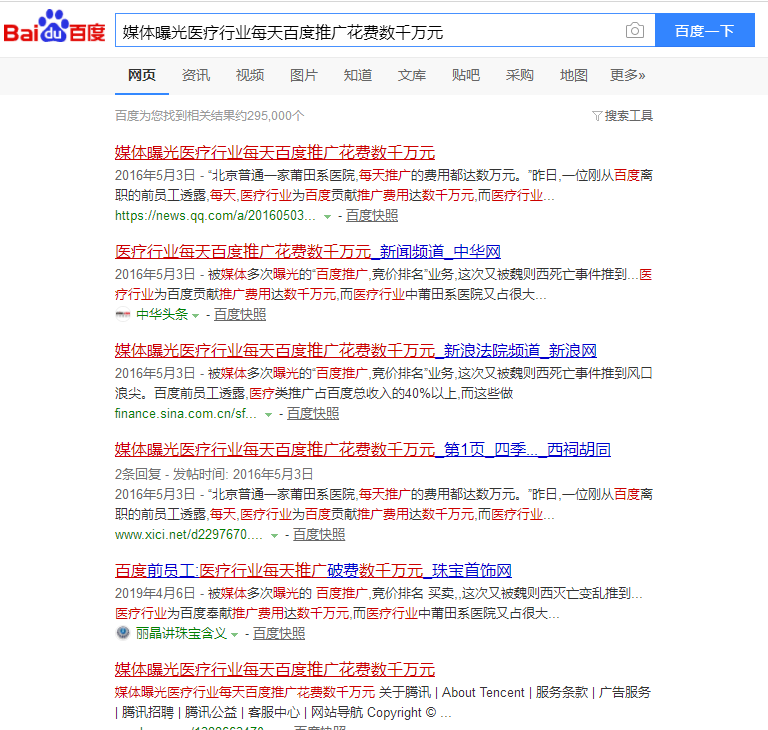Image resolution: width=768 pixels, height=730 pixels.
Task: Click the search tools filter icon
Action: (597, 116)
